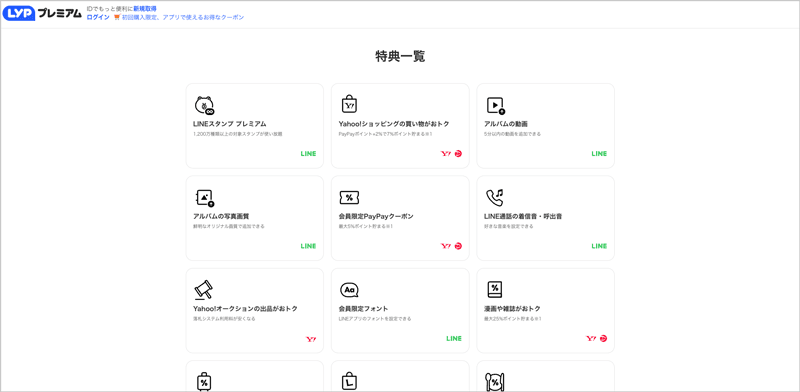
Task: Open LINE通話の着信音・呼出音 title
Action: pyautogui.click(x=523, y=216)
